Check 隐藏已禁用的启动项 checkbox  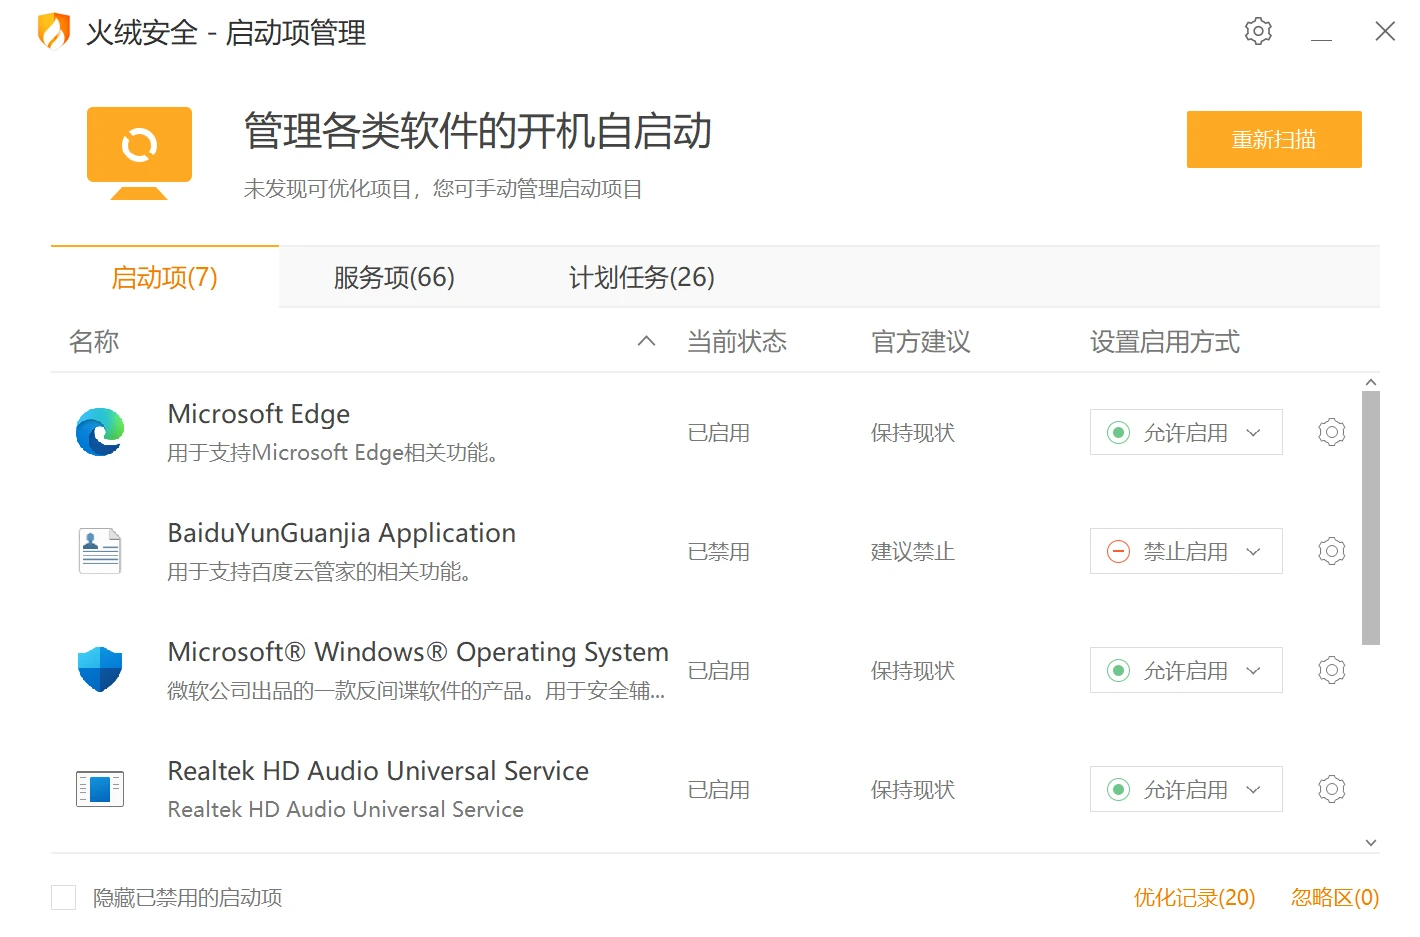[x=64, y=897]
